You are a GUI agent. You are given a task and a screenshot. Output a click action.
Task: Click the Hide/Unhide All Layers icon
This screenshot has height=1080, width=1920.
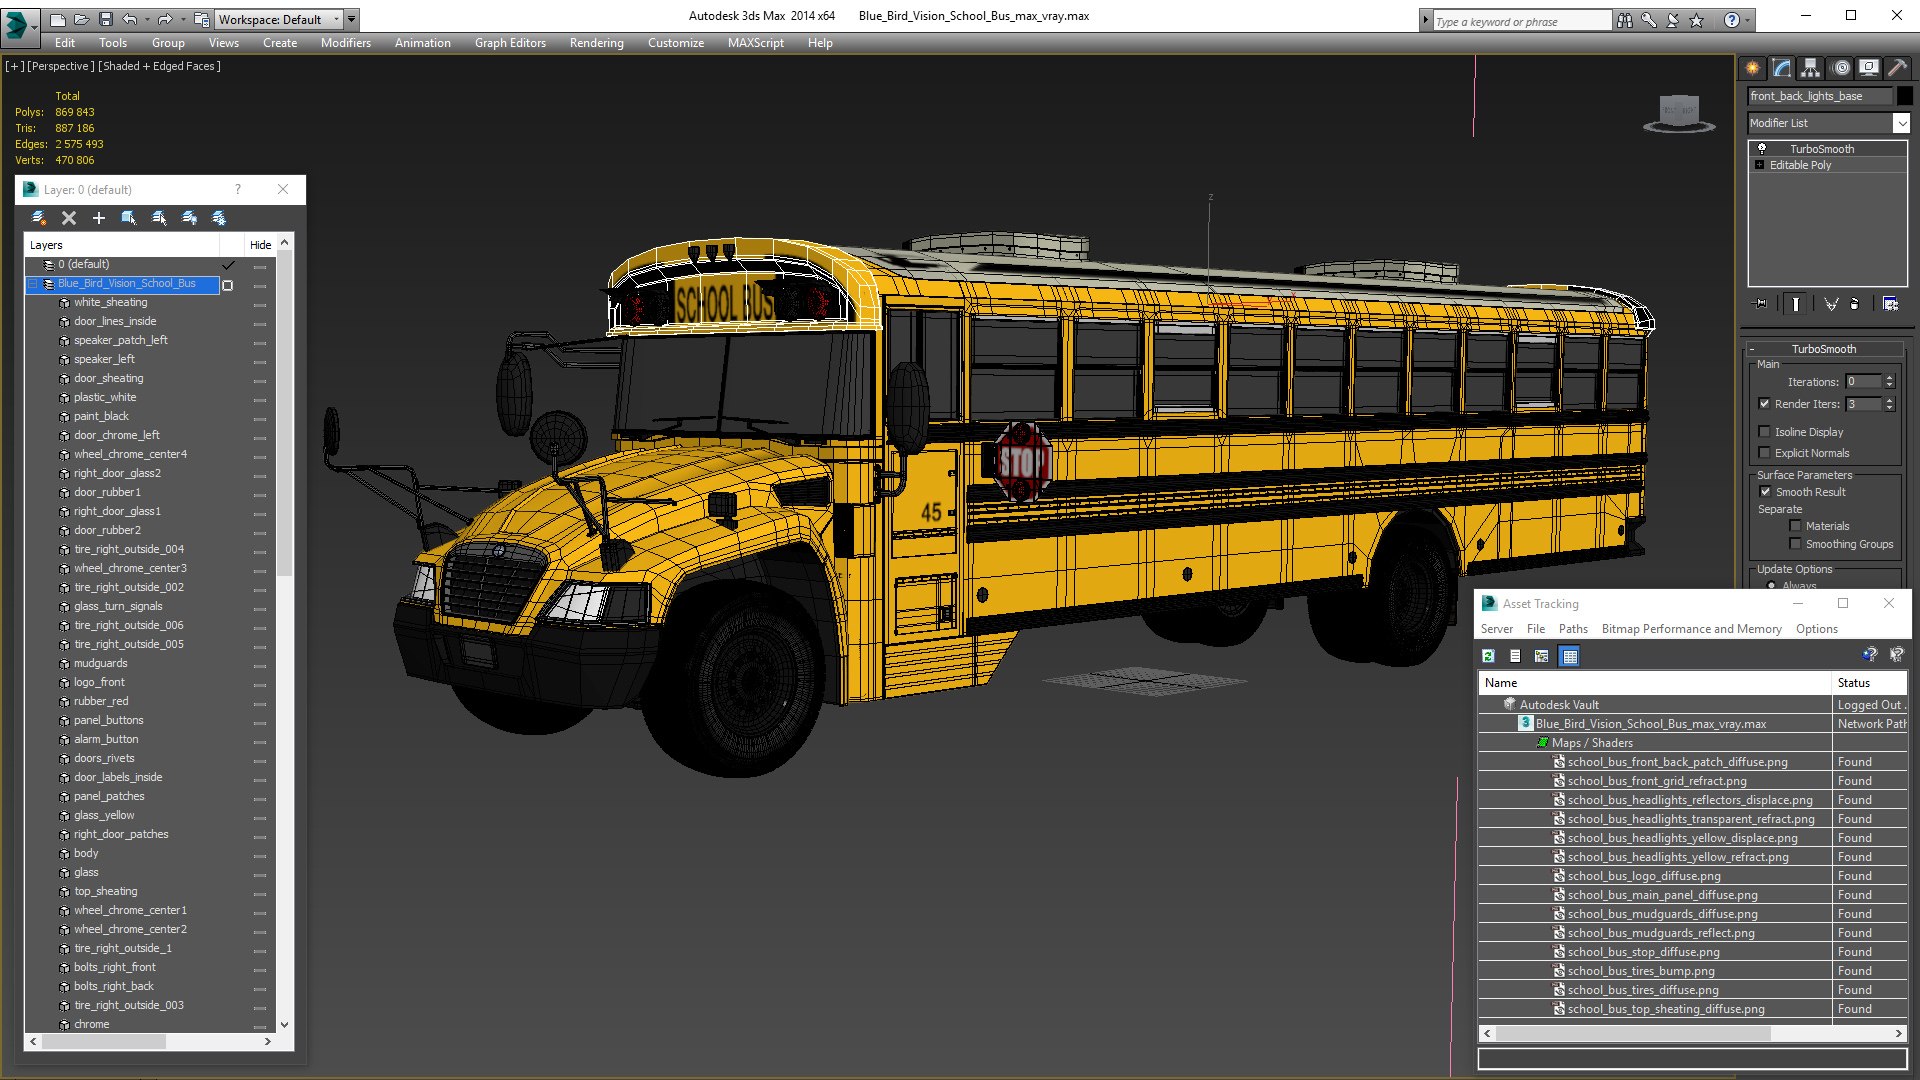[188, 218]
